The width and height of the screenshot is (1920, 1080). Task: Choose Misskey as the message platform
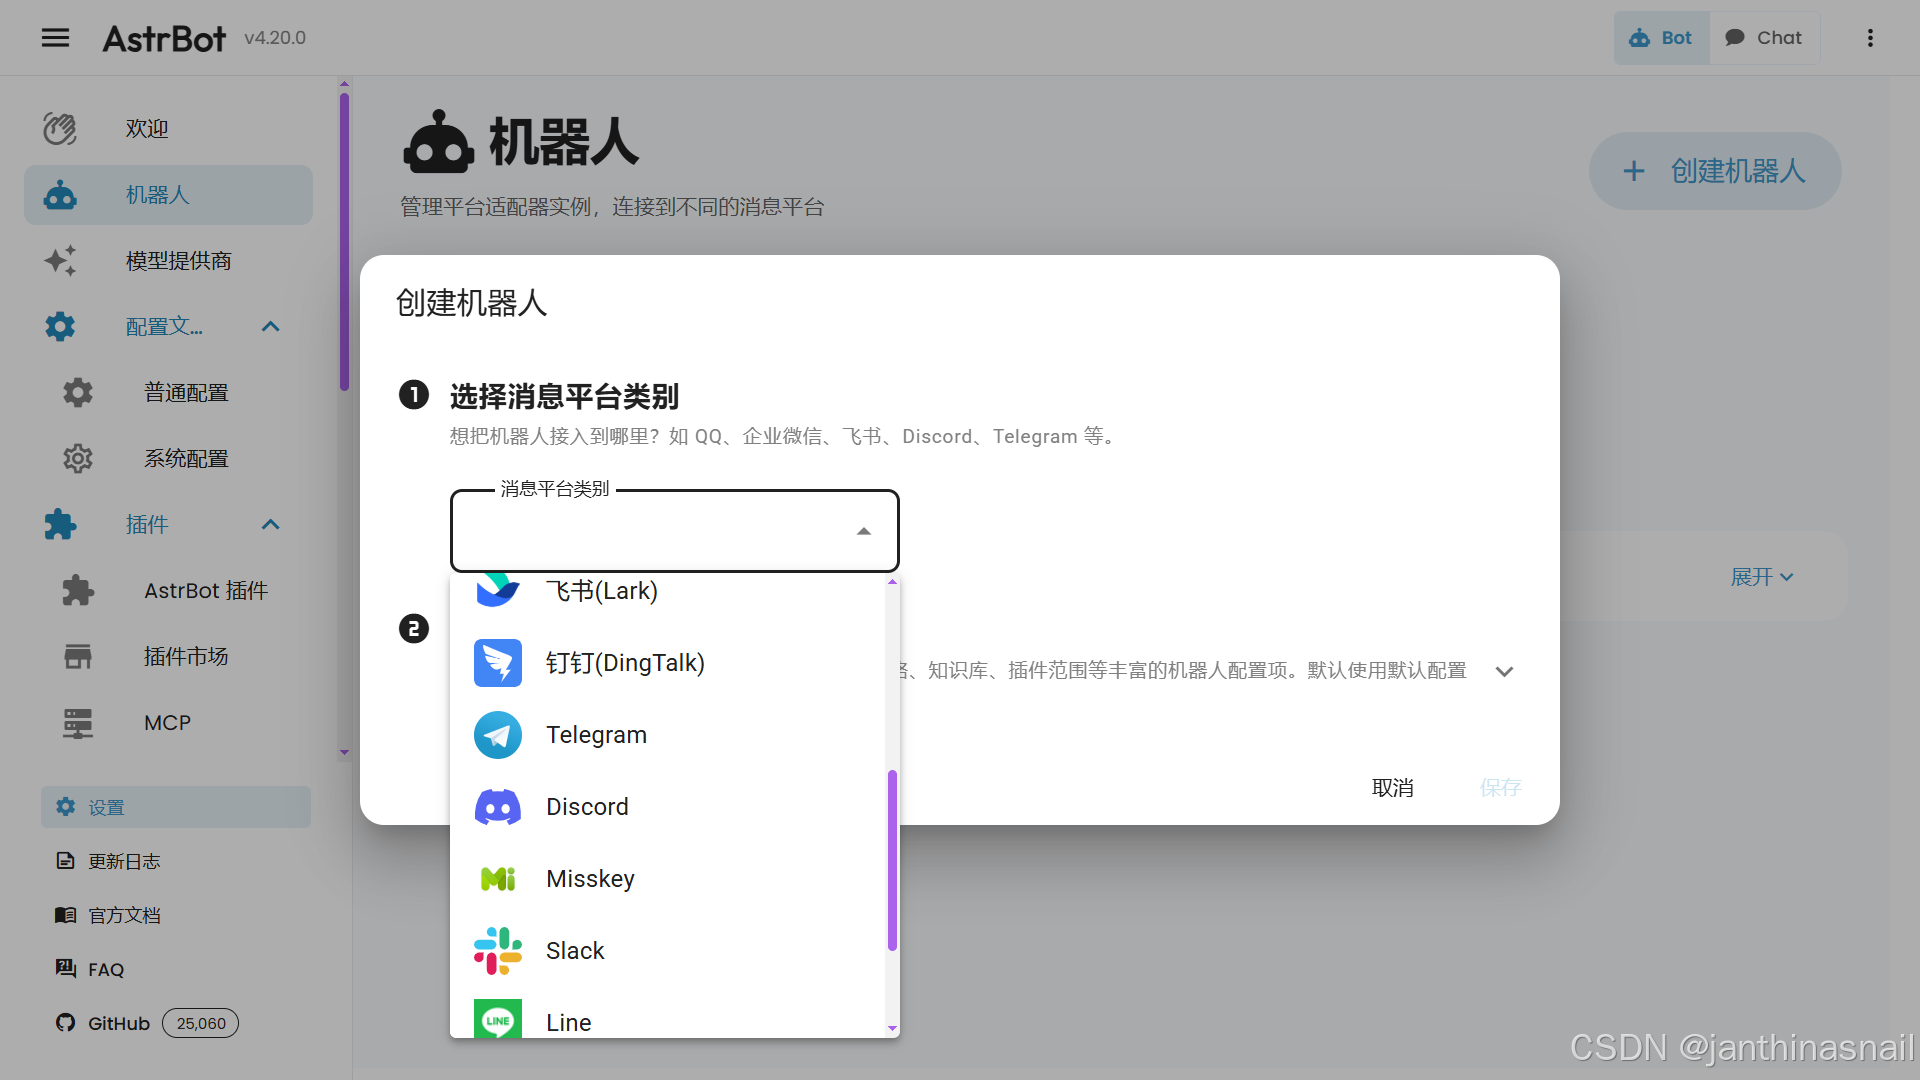click(x=668, y=879)
